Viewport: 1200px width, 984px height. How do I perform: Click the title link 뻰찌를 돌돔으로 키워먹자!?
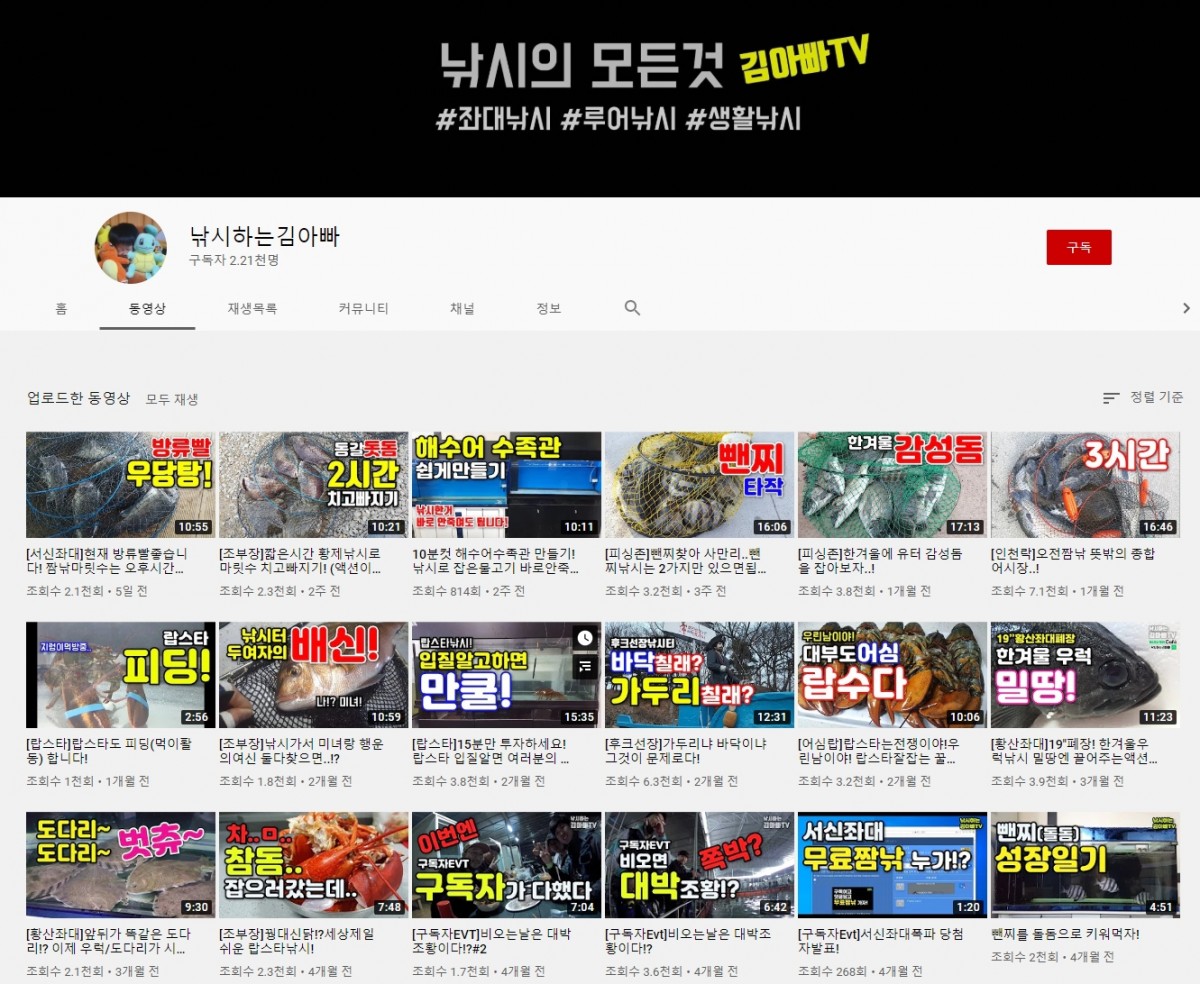[1065, 934]
